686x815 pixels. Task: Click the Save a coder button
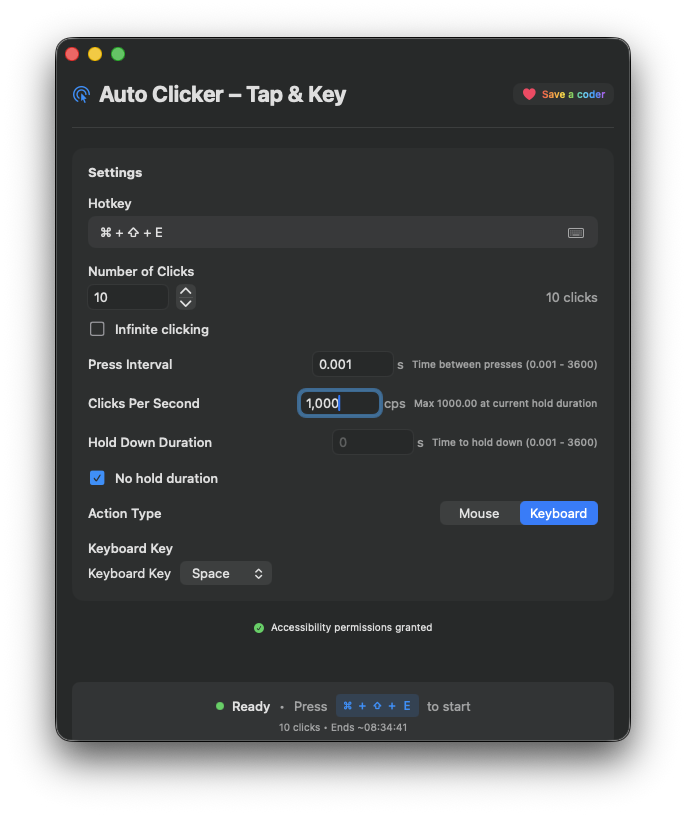pos(563,93)
